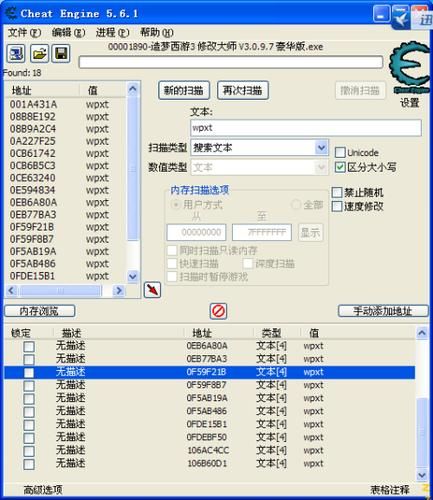Click the 描述 column header in address table
This screenshot has height=500, width=433.
pos(71,333)
